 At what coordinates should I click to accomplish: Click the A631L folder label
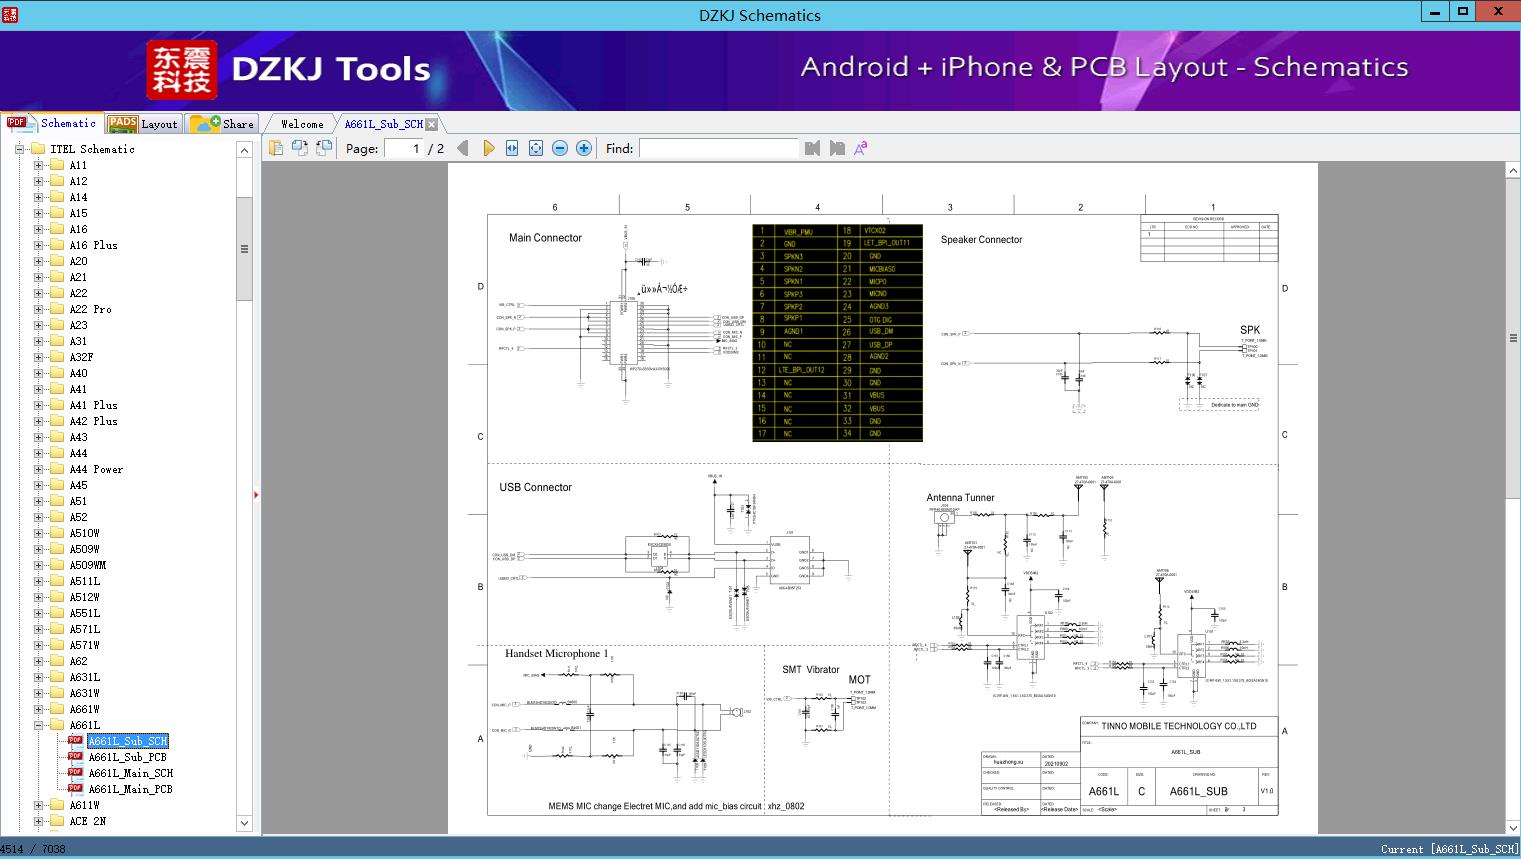(85, 677)
